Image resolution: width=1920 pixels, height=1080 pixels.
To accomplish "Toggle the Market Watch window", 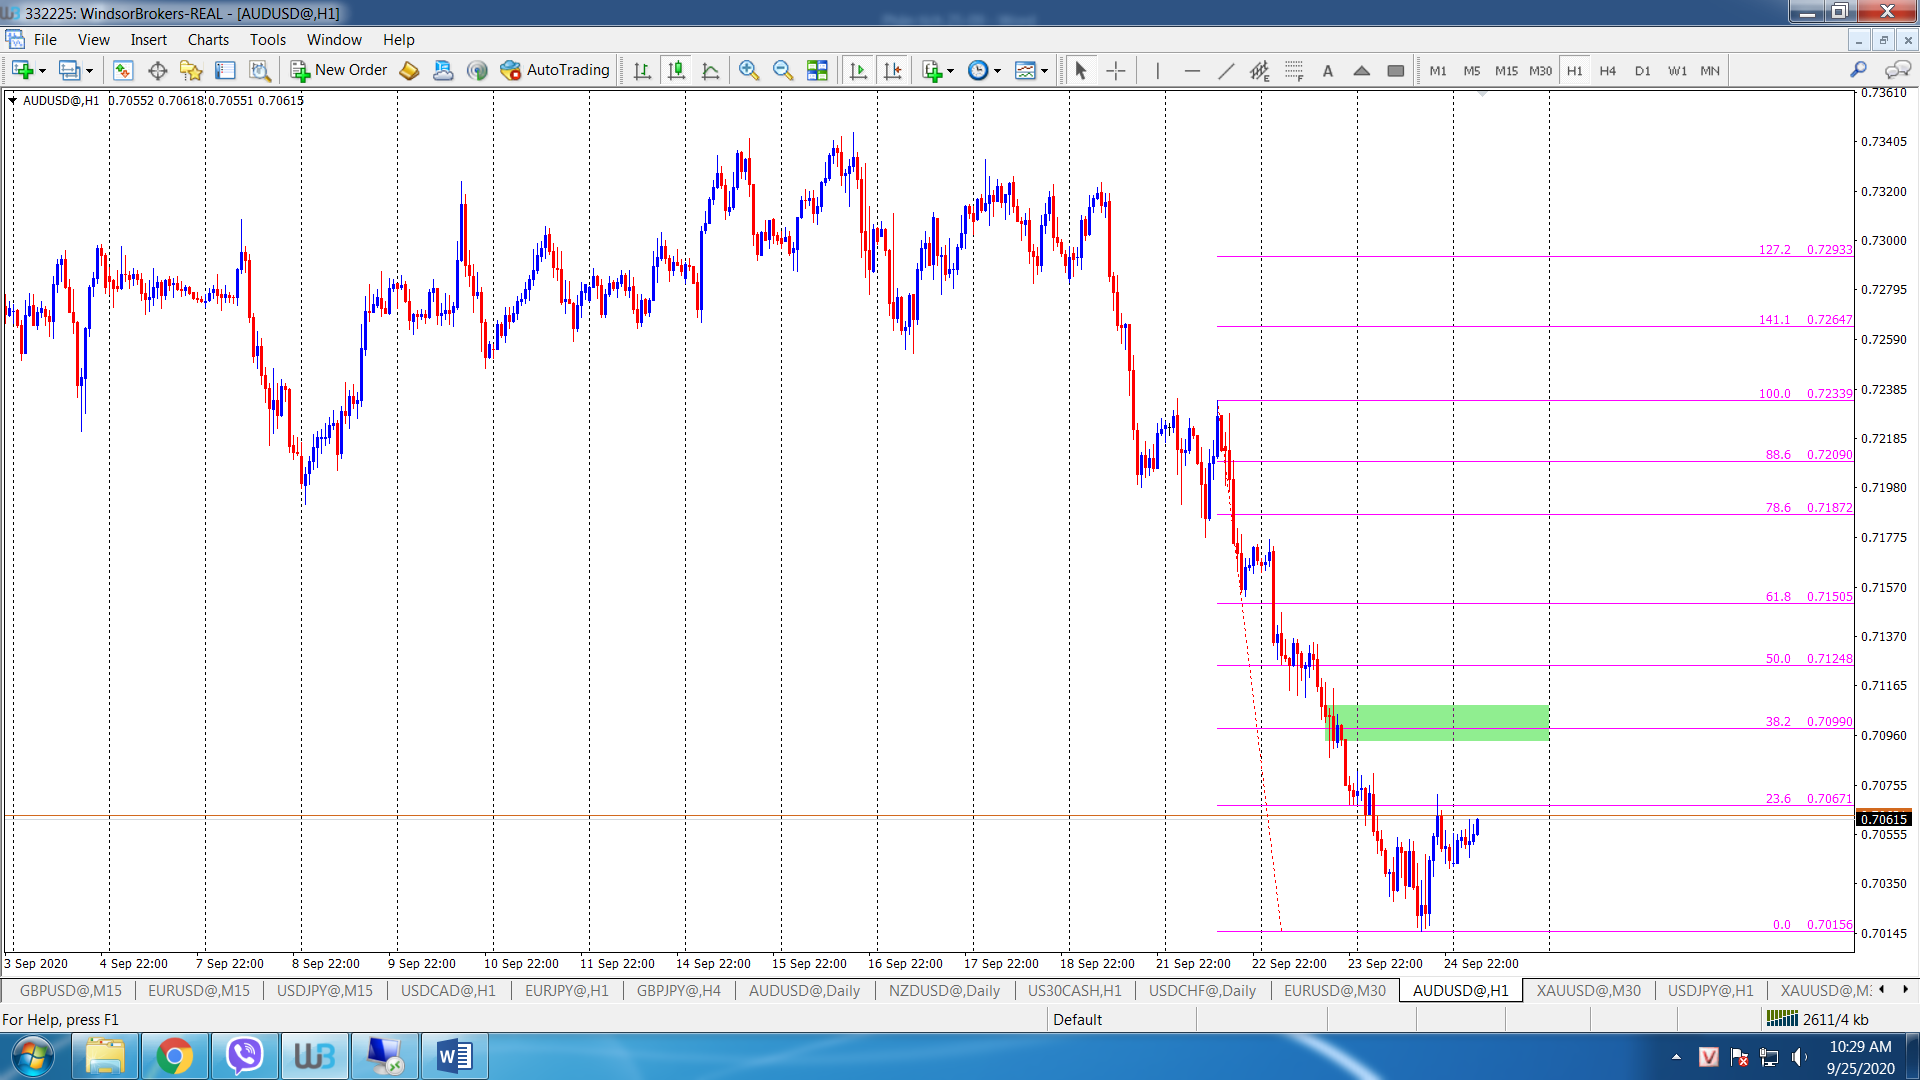I will click(123, 70).
